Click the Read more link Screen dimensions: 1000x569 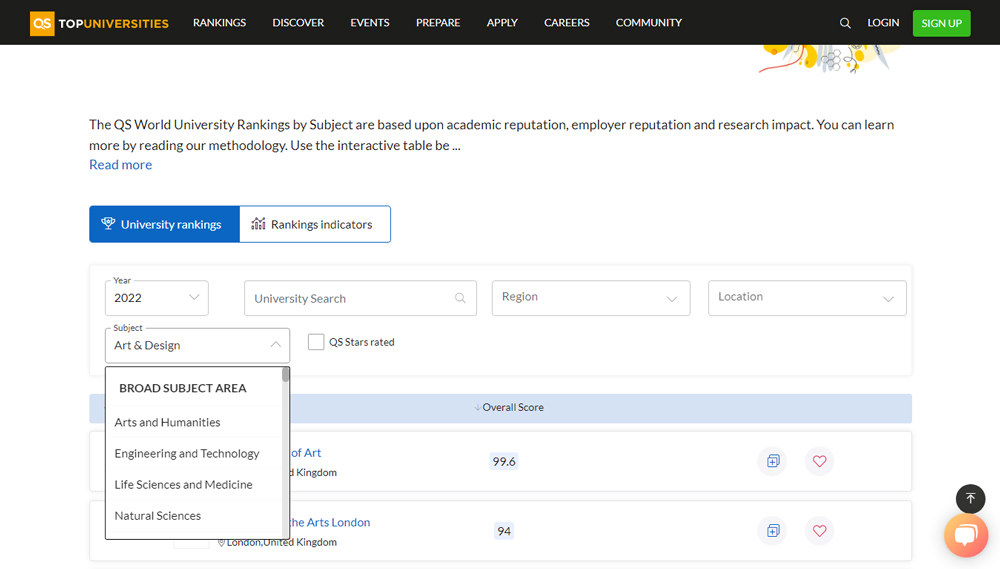(121, 165)
